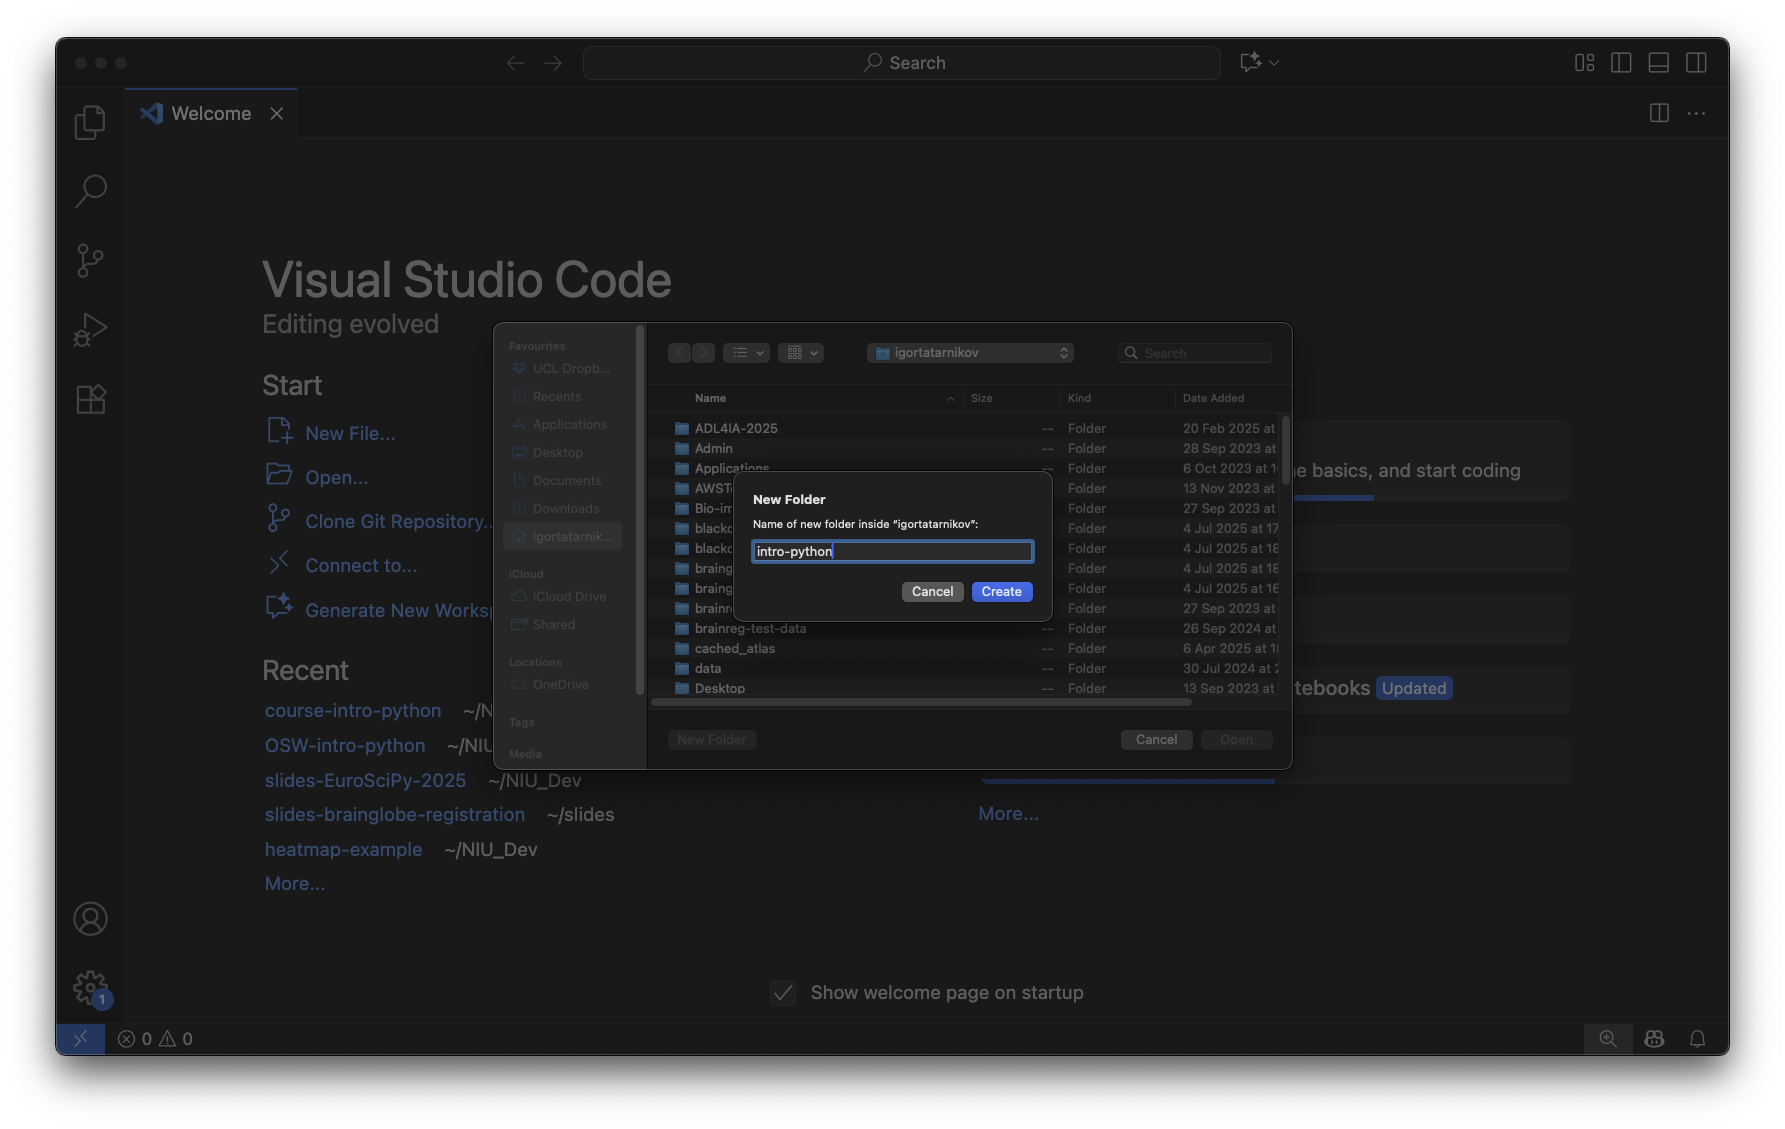1785x1129 pixels.
Task: Open the Run and Debug view
Action: [x=90, y=330]
